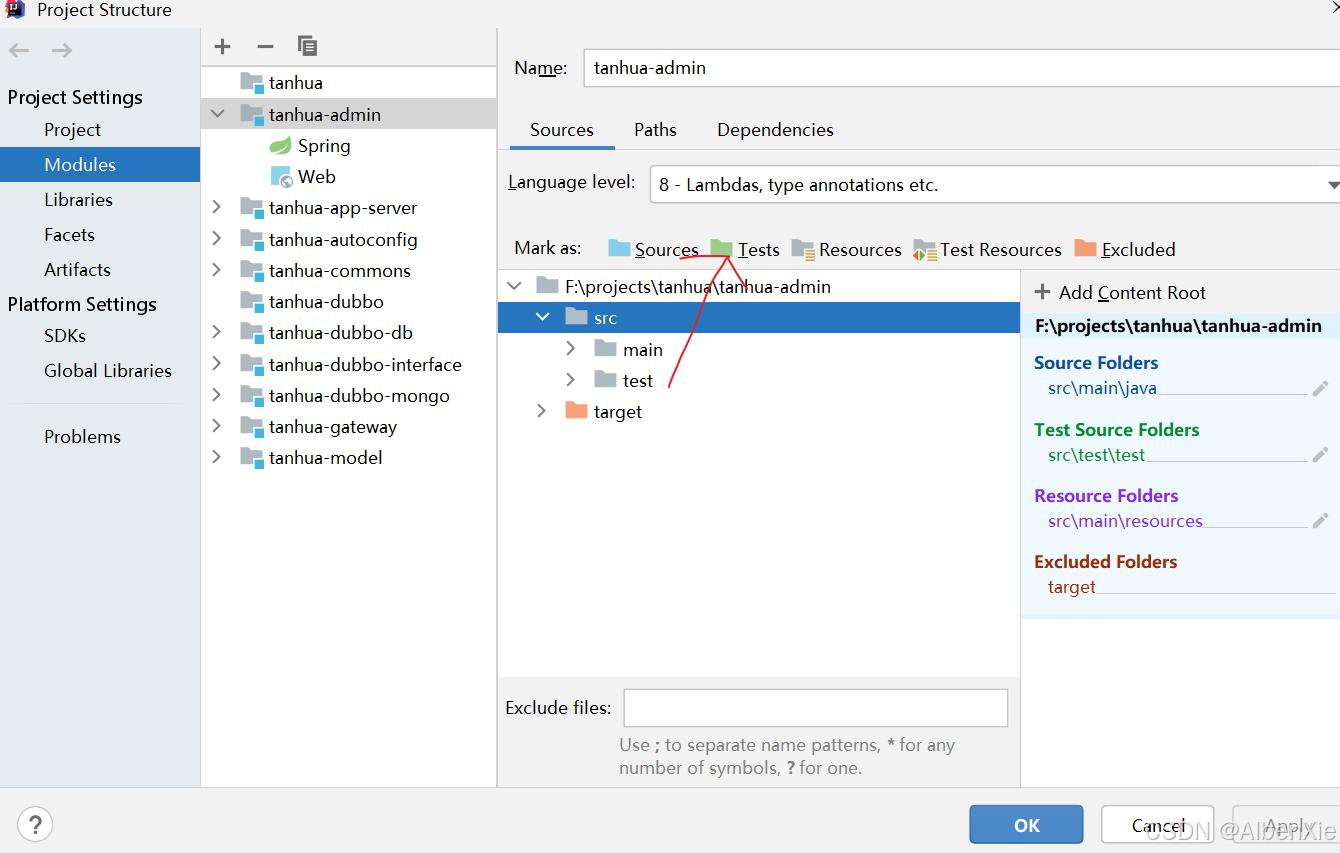
Task: Click inside the Exclude files field
Action: point(815,707)
